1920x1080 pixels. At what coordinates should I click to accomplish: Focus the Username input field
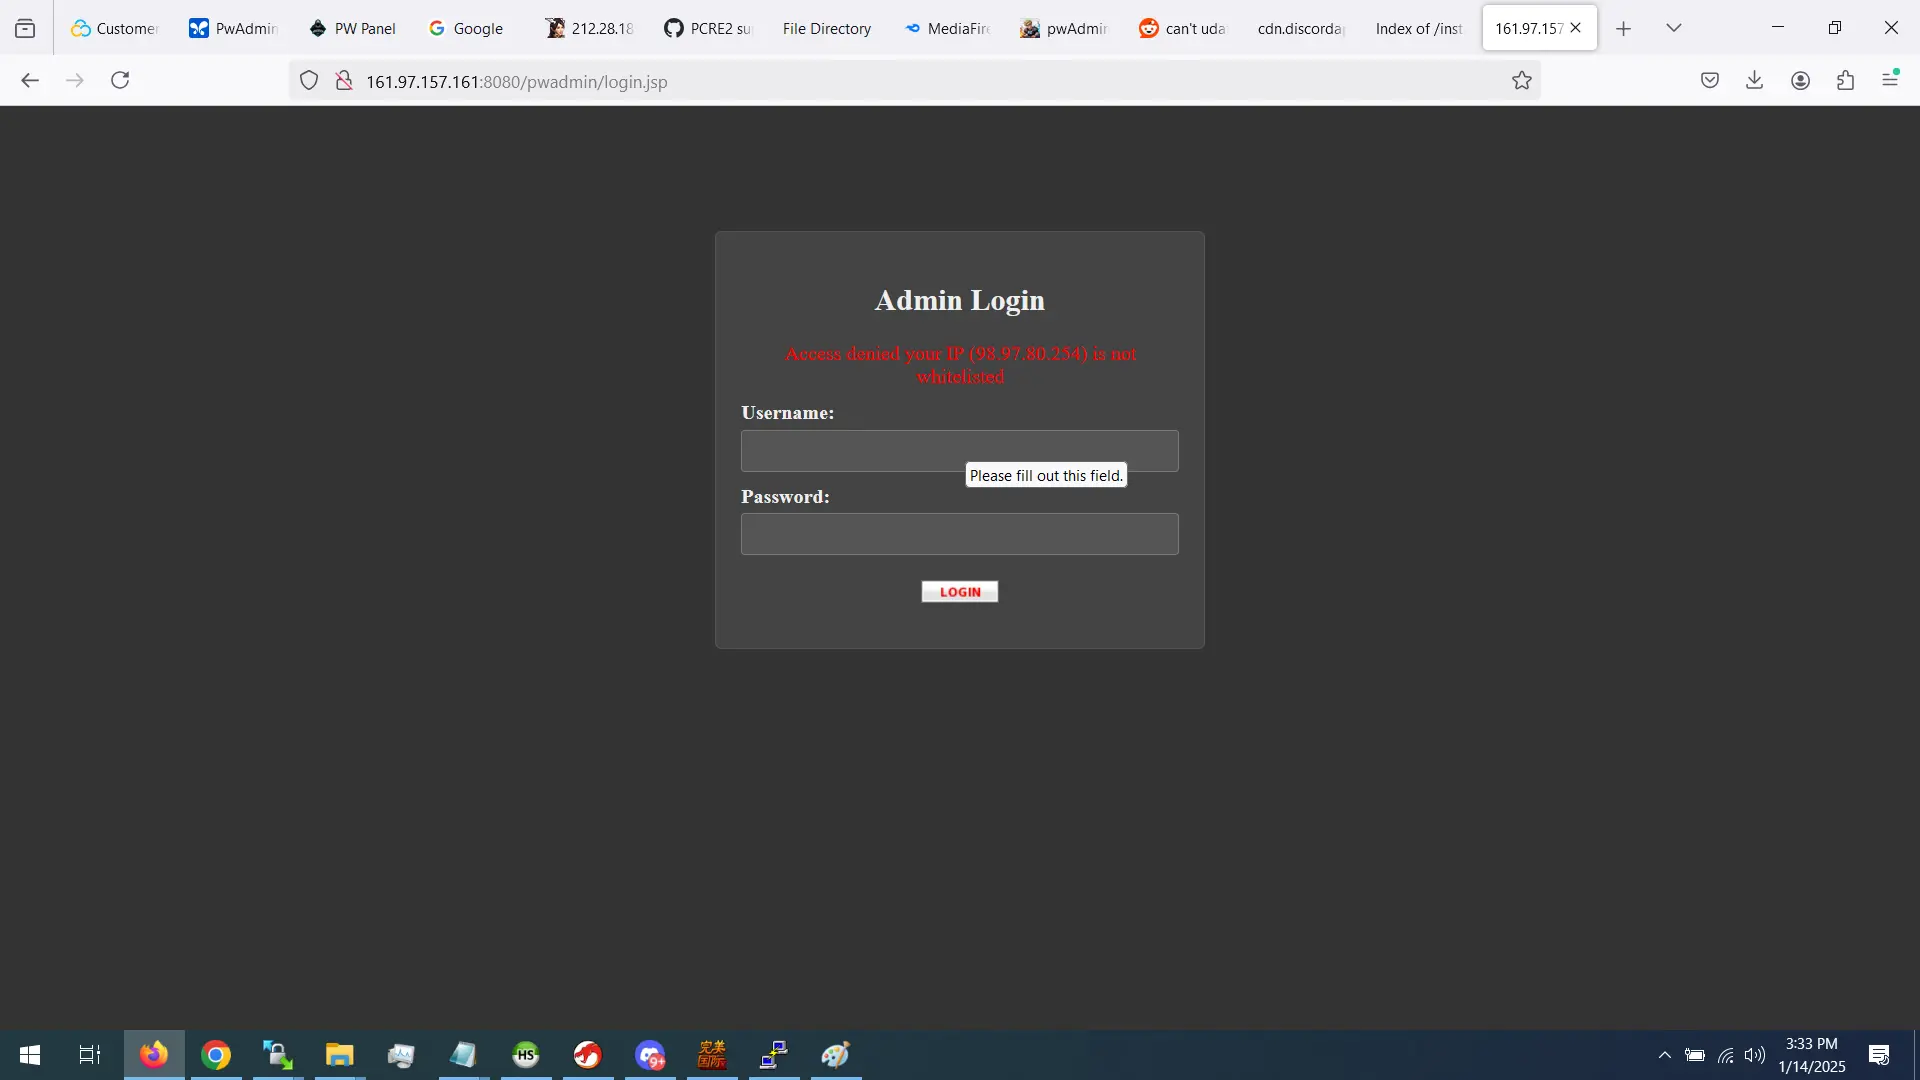[960, 451]
